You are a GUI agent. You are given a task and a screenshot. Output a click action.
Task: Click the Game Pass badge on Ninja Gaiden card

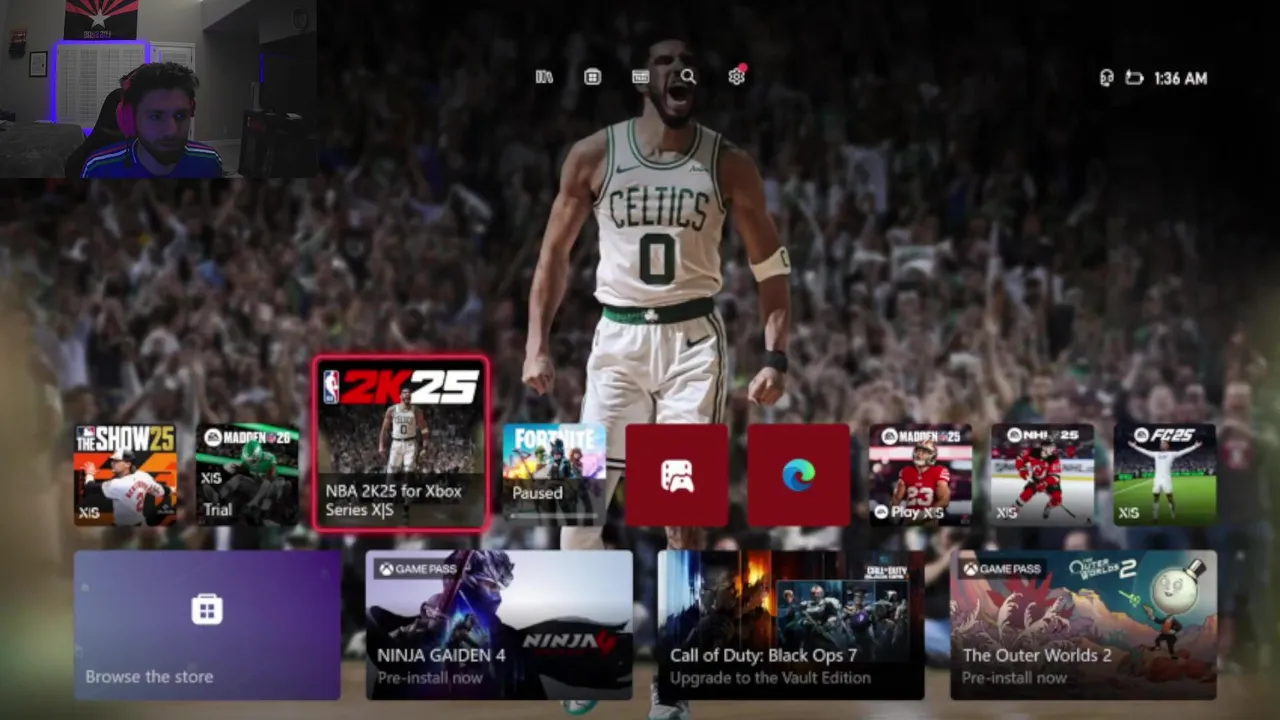point(417,569)
